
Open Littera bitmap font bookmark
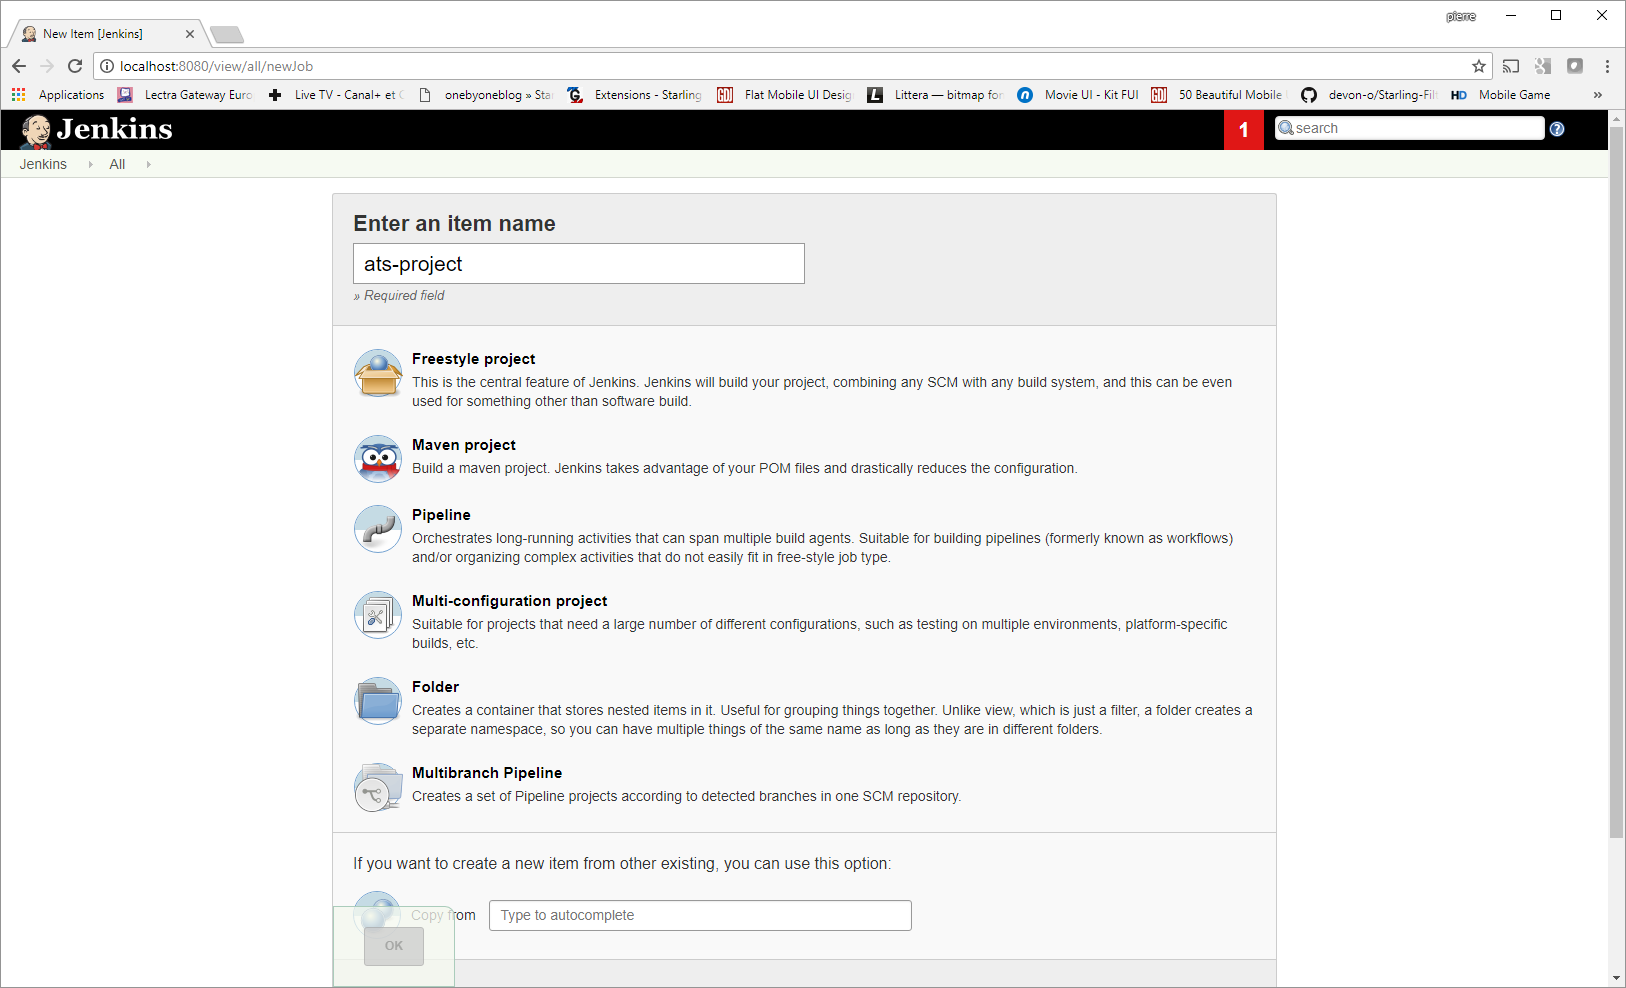[936, 95]
